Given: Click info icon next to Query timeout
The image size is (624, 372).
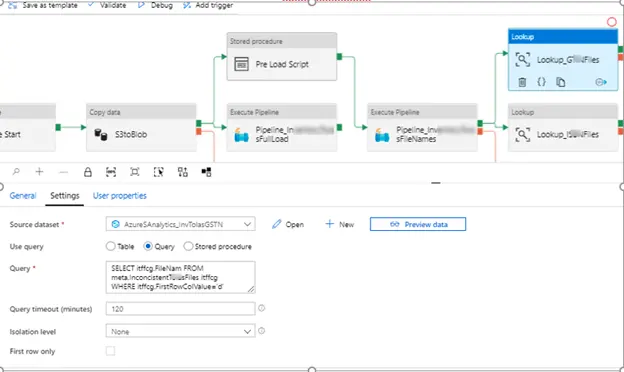Looking at the screenshot, I should 261,308.
